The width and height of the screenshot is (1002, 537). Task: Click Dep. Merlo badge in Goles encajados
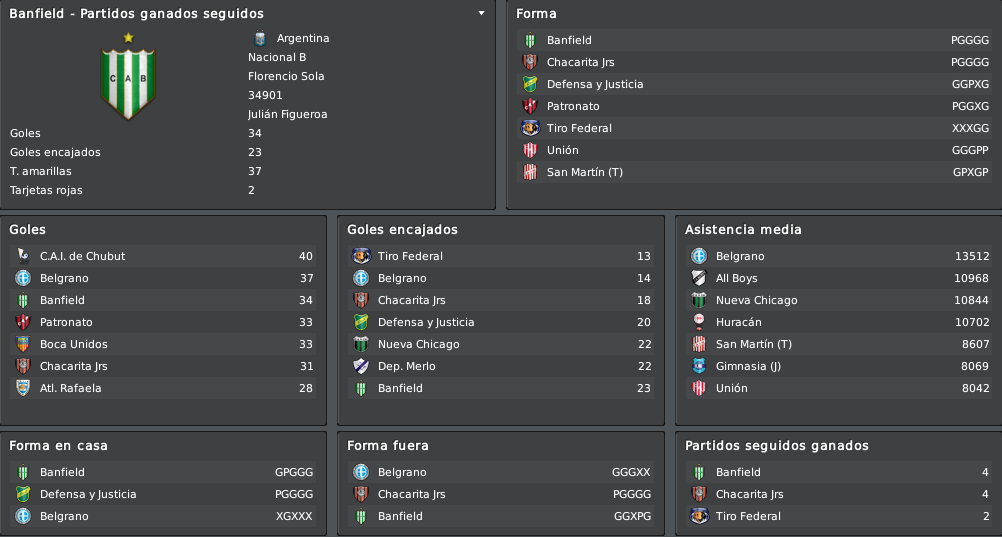[360, 366]
